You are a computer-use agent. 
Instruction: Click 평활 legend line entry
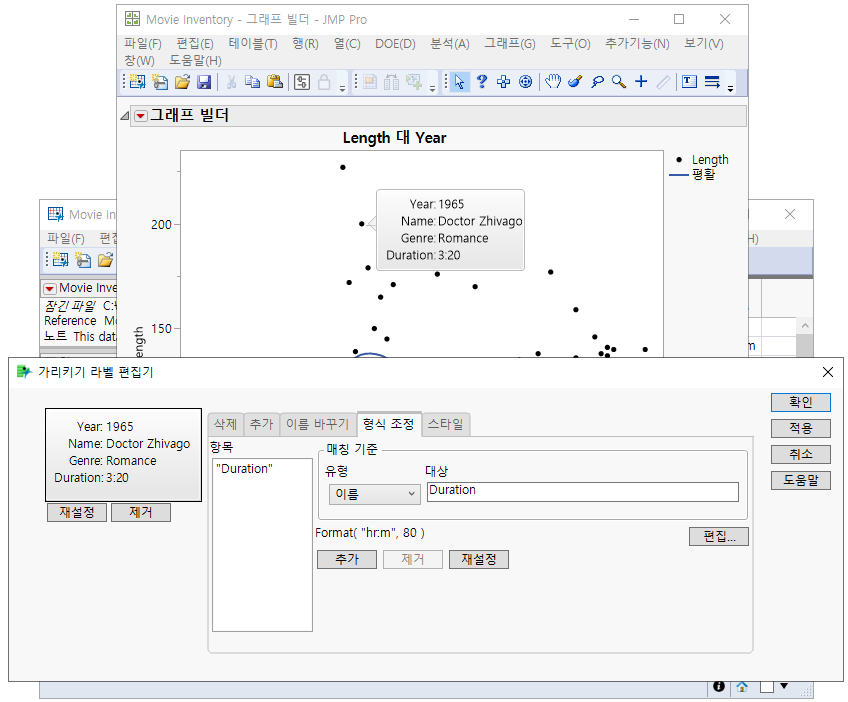(693, 174)
